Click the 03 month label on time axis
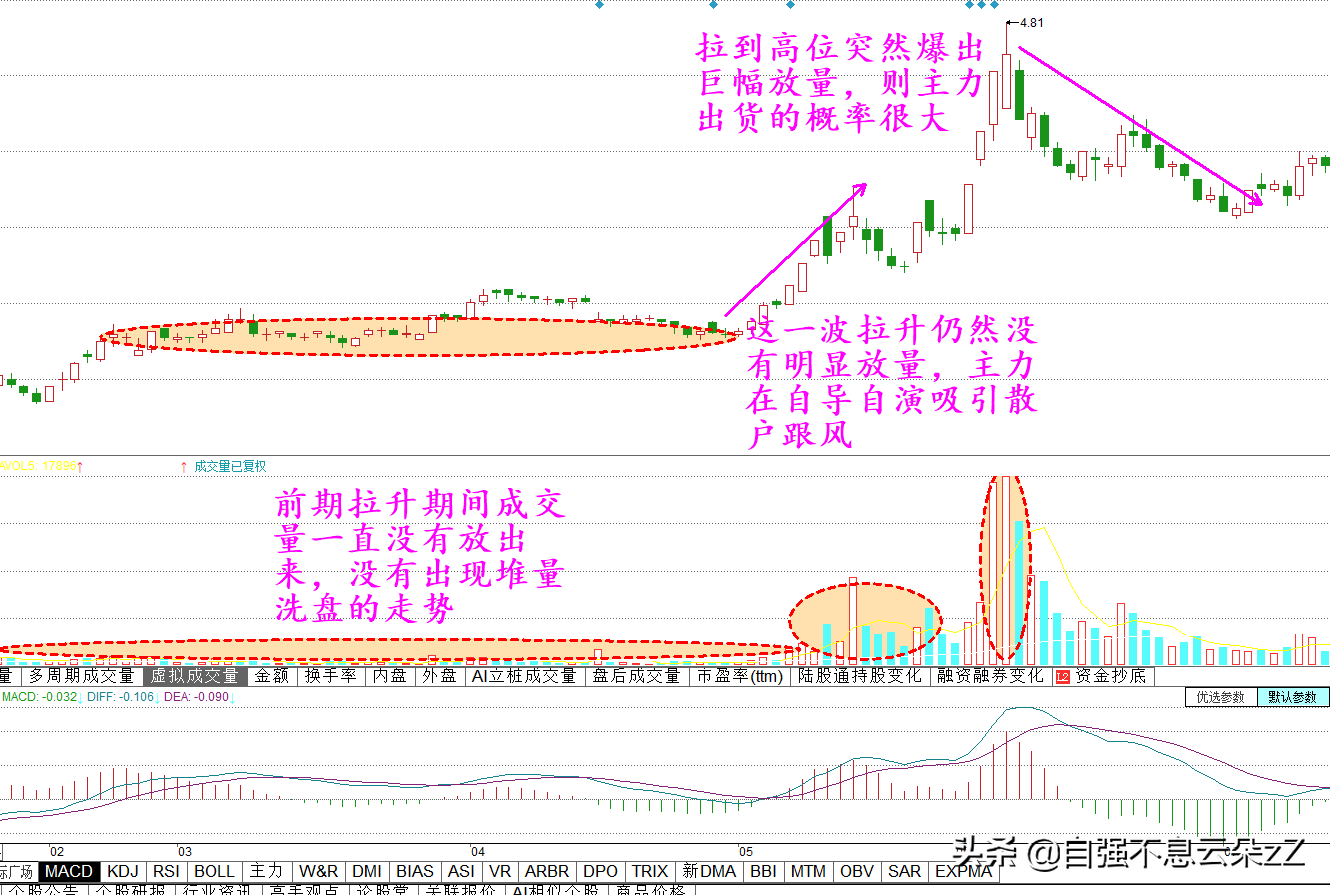This screenshot has height=895, width=1330. pos(185,851)
